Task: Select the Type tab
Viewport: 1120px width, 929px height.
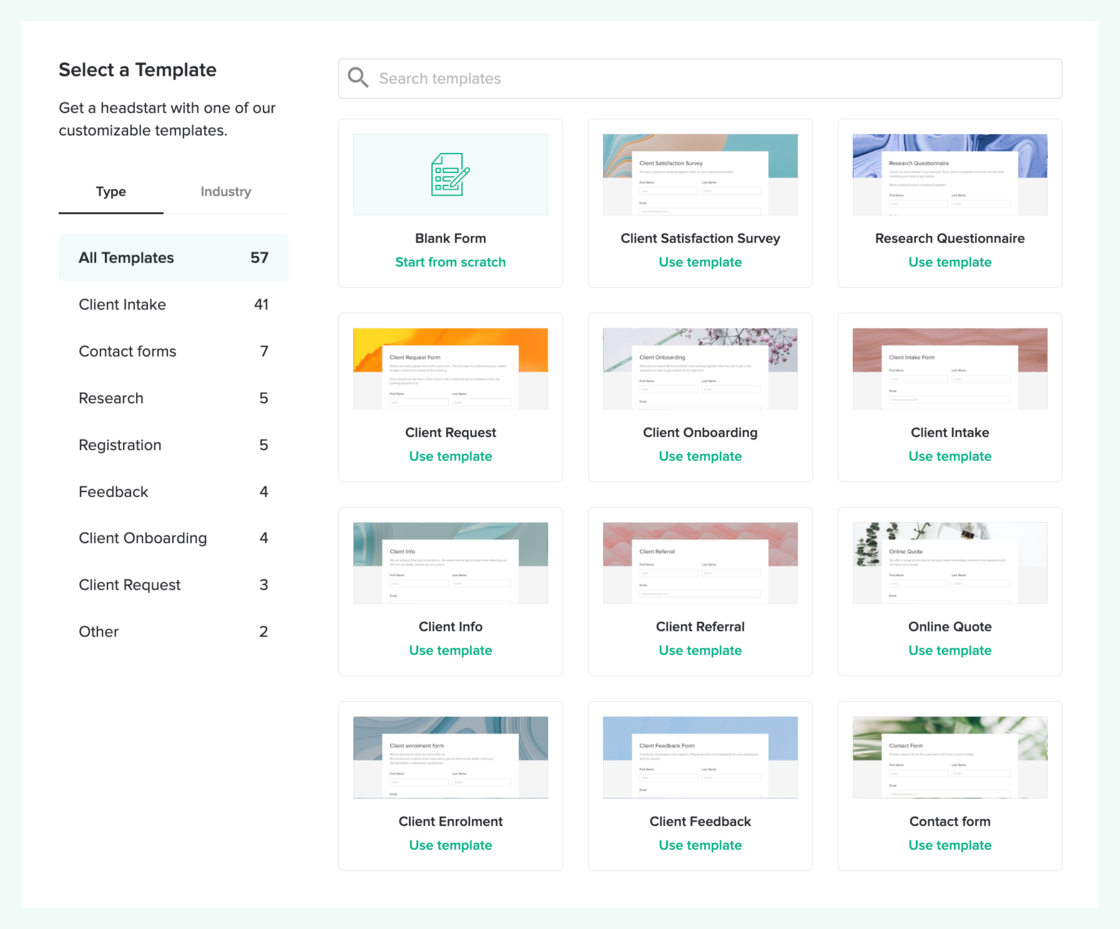Action: [x=111, y=192]
